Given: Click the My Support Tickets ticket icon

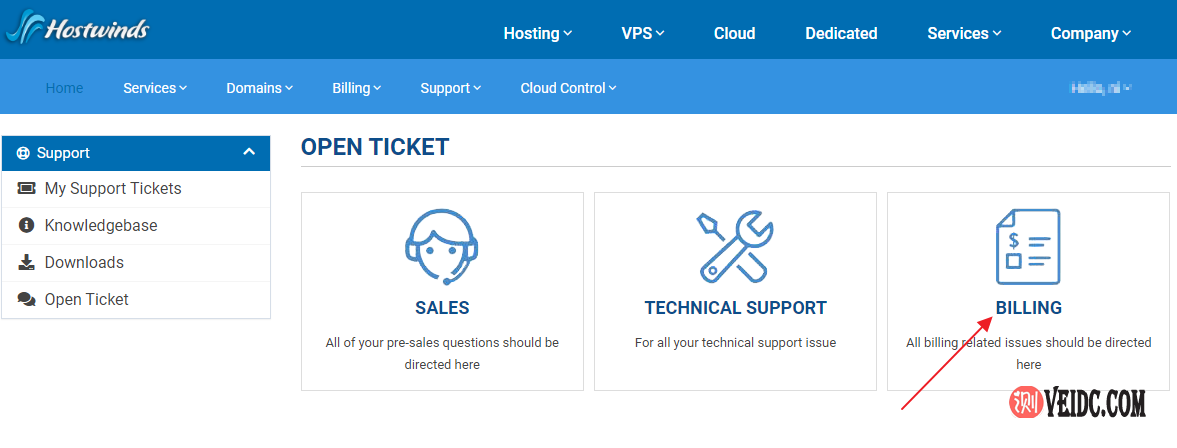Looking at the screenshot, I should point(27,189).
